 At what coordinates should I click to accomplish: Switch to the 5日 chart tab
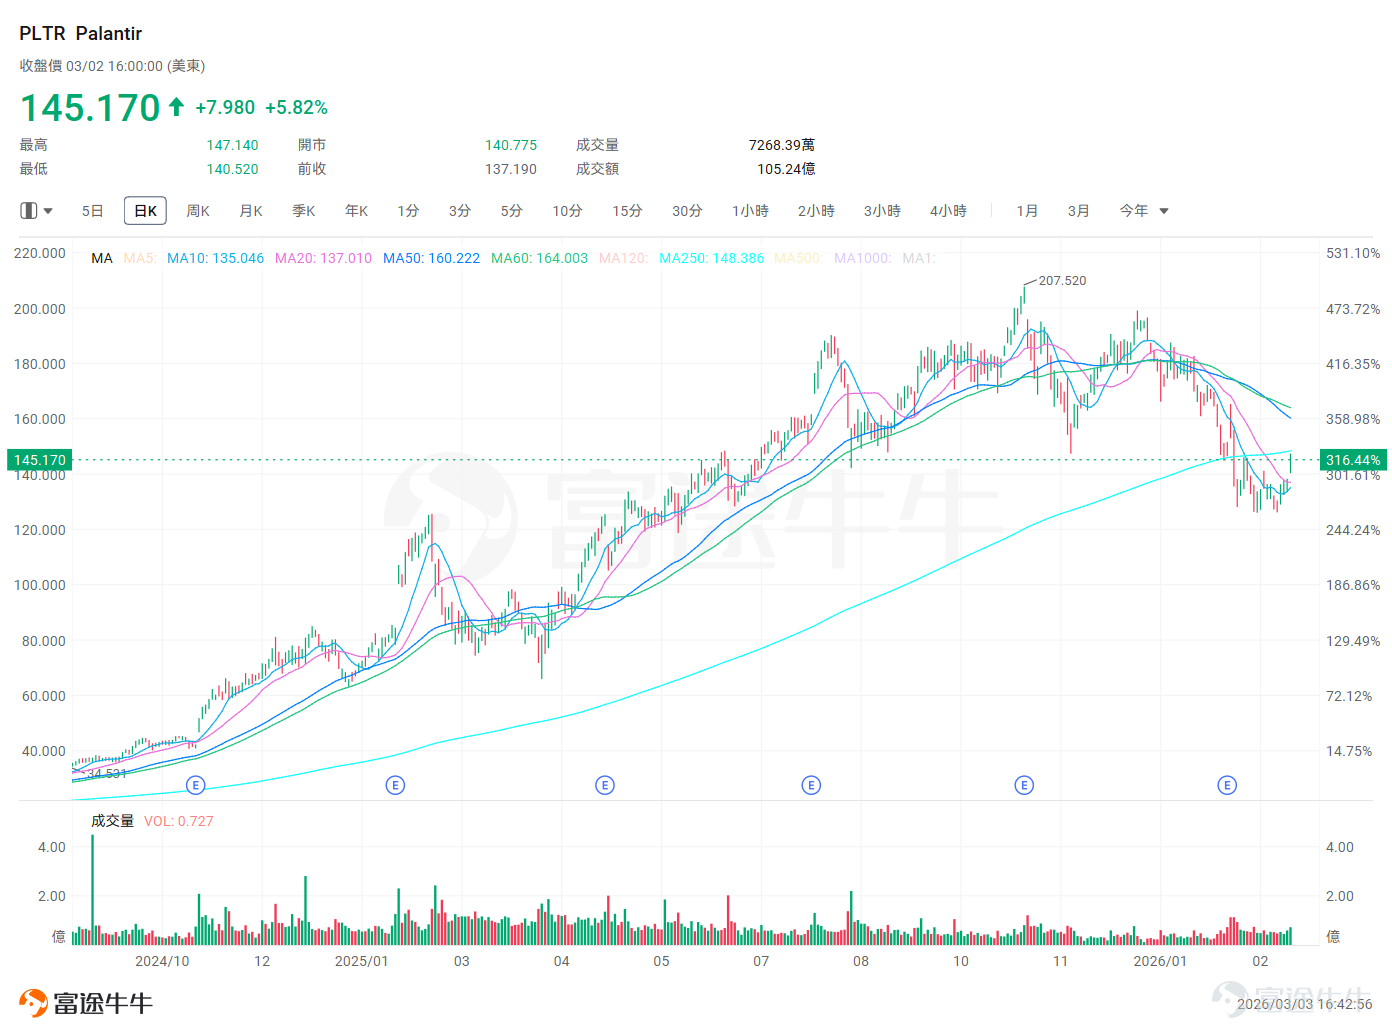[93, 211]
